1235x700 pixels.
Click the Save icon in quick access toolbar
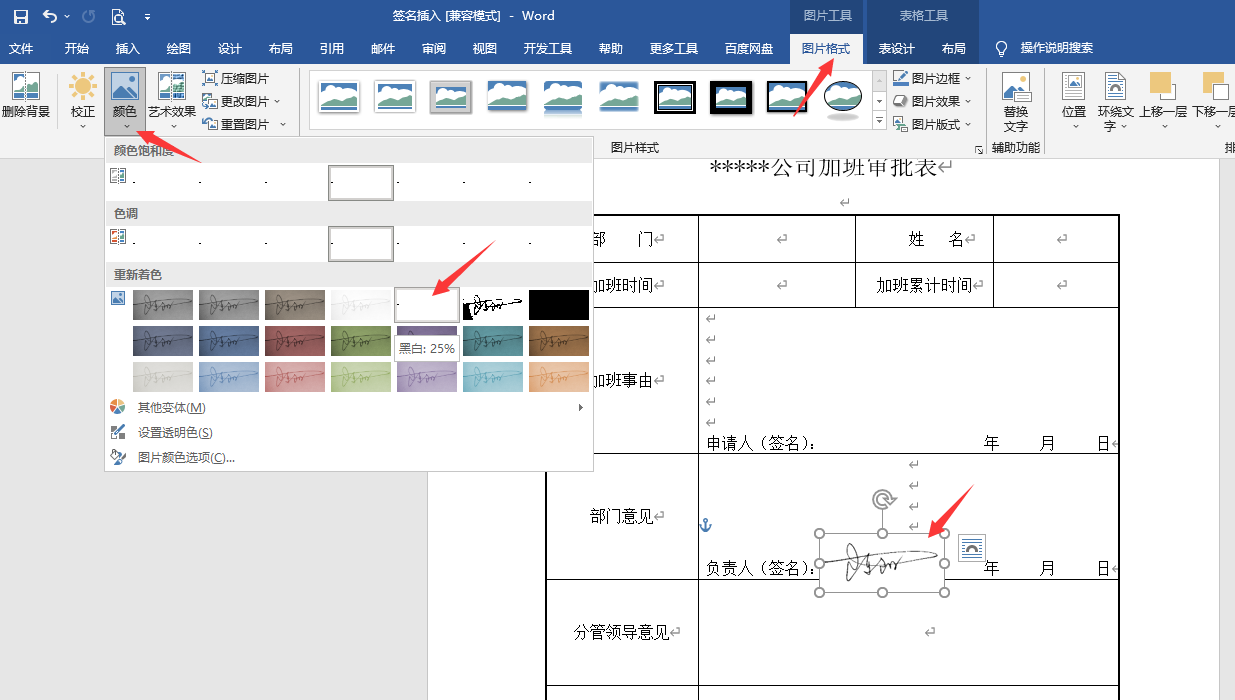coord(20,16)
